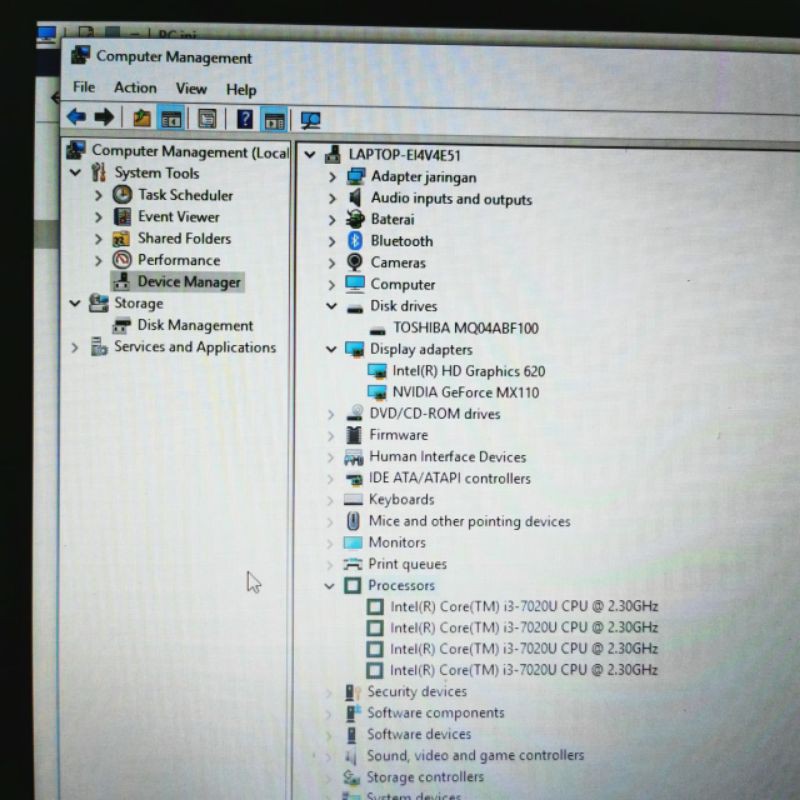This screenshot has width=800, height=800.
Task: Select the TOSHIBA MQ04ABF100 disk drive
Action: [465, 328]
